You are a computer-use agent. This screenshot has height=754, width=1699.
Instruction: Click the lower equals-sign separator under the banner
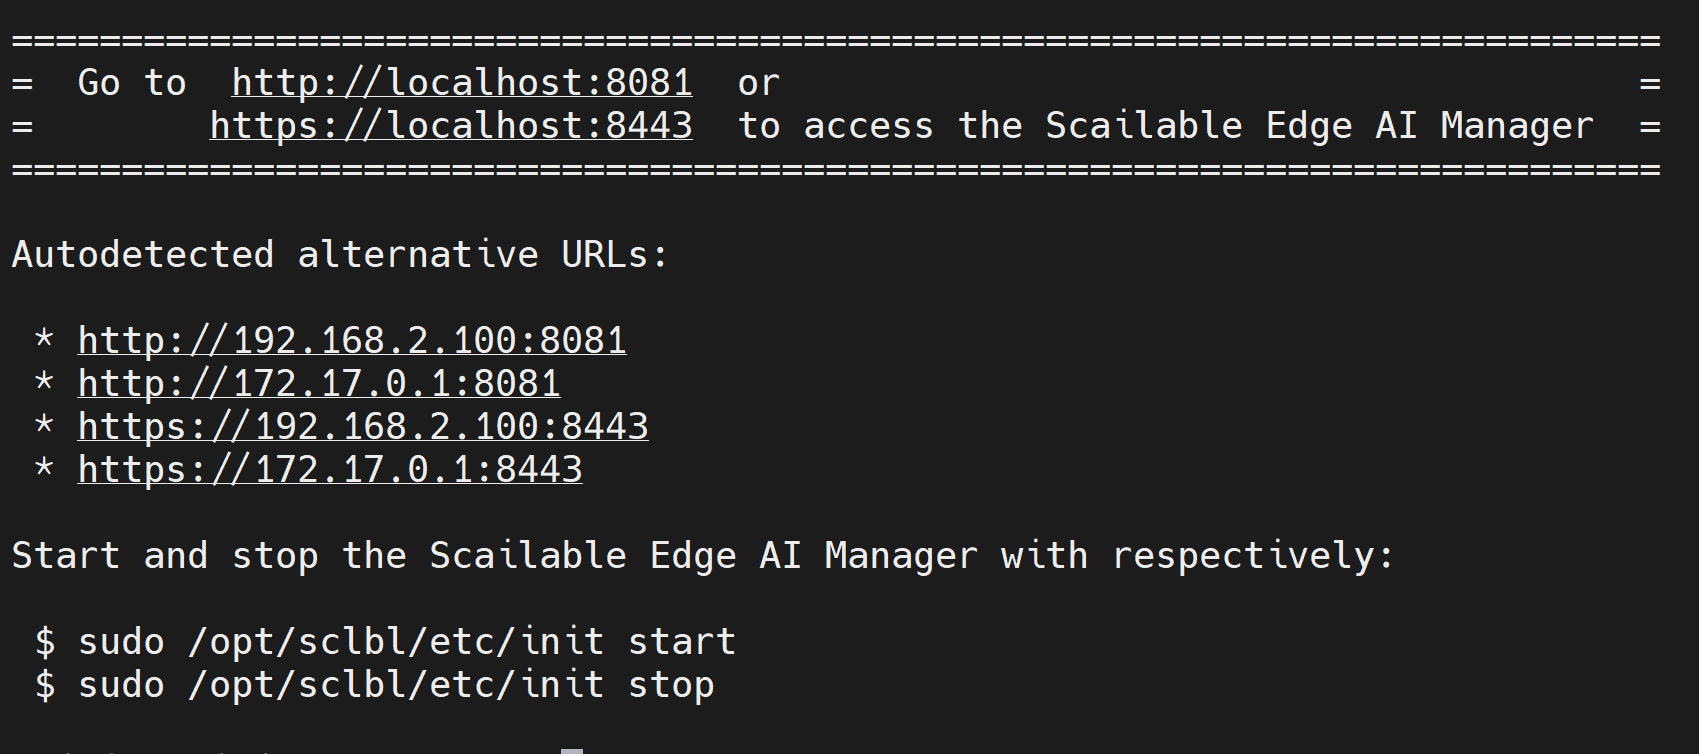click(836, 170)
